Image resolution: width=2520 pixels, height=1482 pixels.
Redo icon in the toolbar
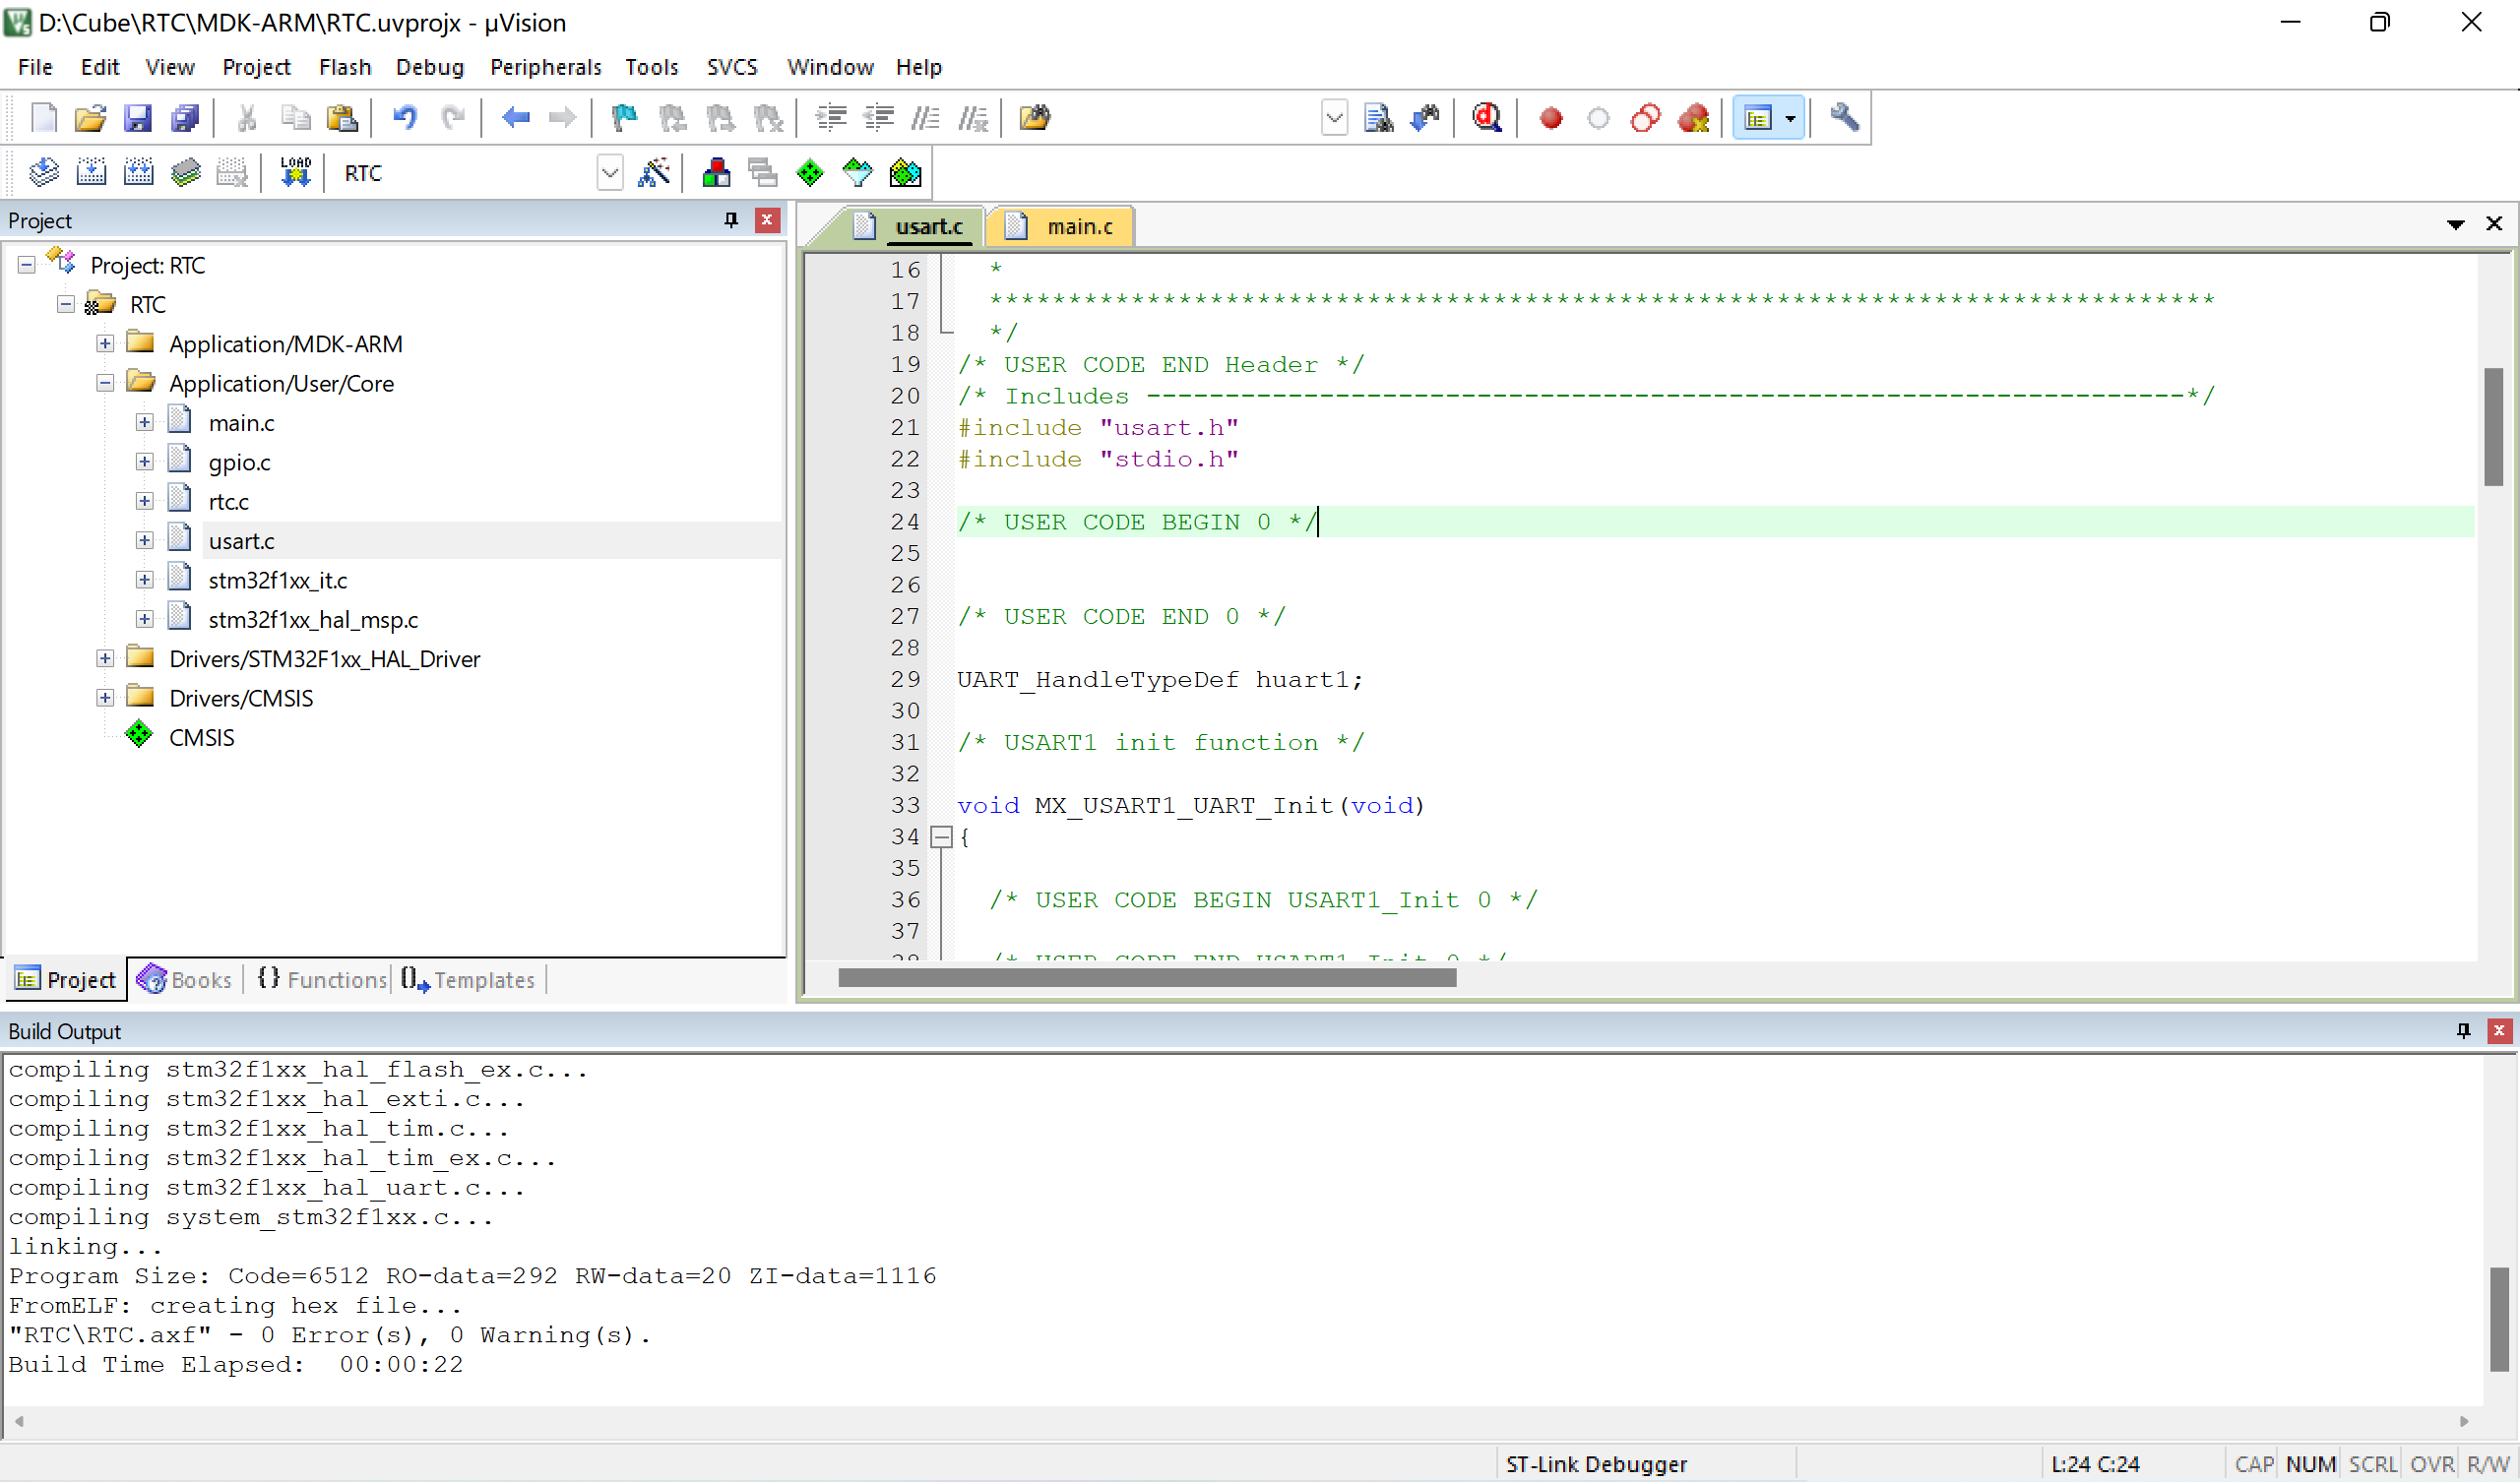[453, 118]
